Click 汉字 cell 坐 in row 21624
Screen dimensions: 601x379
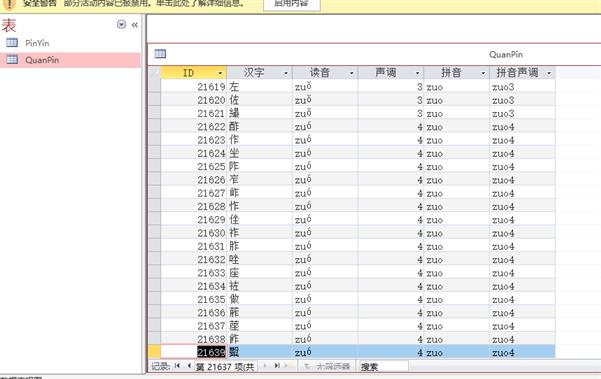coord(259,153)
